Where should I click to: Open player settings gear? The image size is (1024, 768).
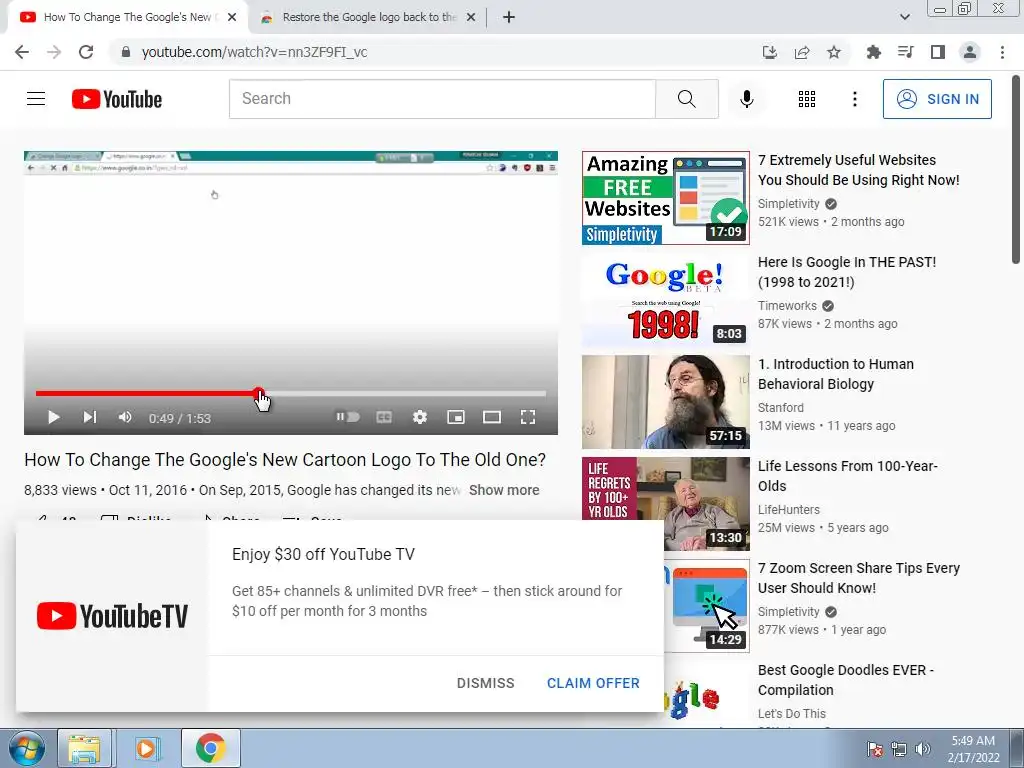click(x=420, y=417)
